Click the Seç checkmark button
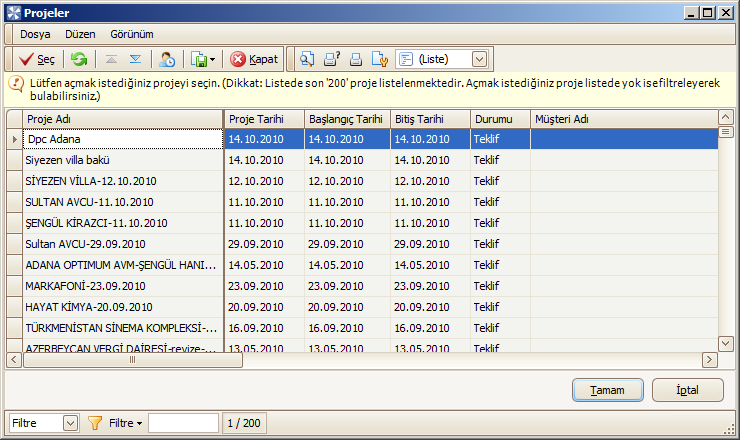This screenshot has height=440, width=740. pyautogui.click(x=36, y=59)
